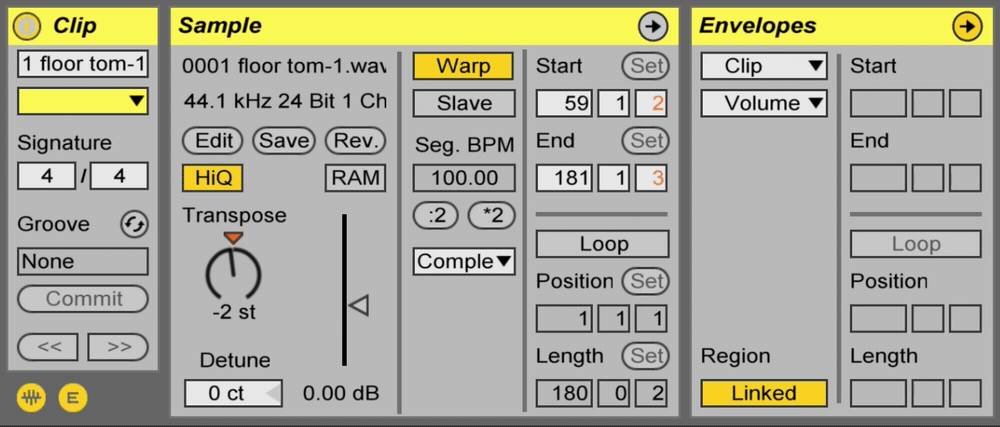Screen dimensions: 1000x427
Task: Click the volume slider triangle handle
Action: (x=359, y=305)
